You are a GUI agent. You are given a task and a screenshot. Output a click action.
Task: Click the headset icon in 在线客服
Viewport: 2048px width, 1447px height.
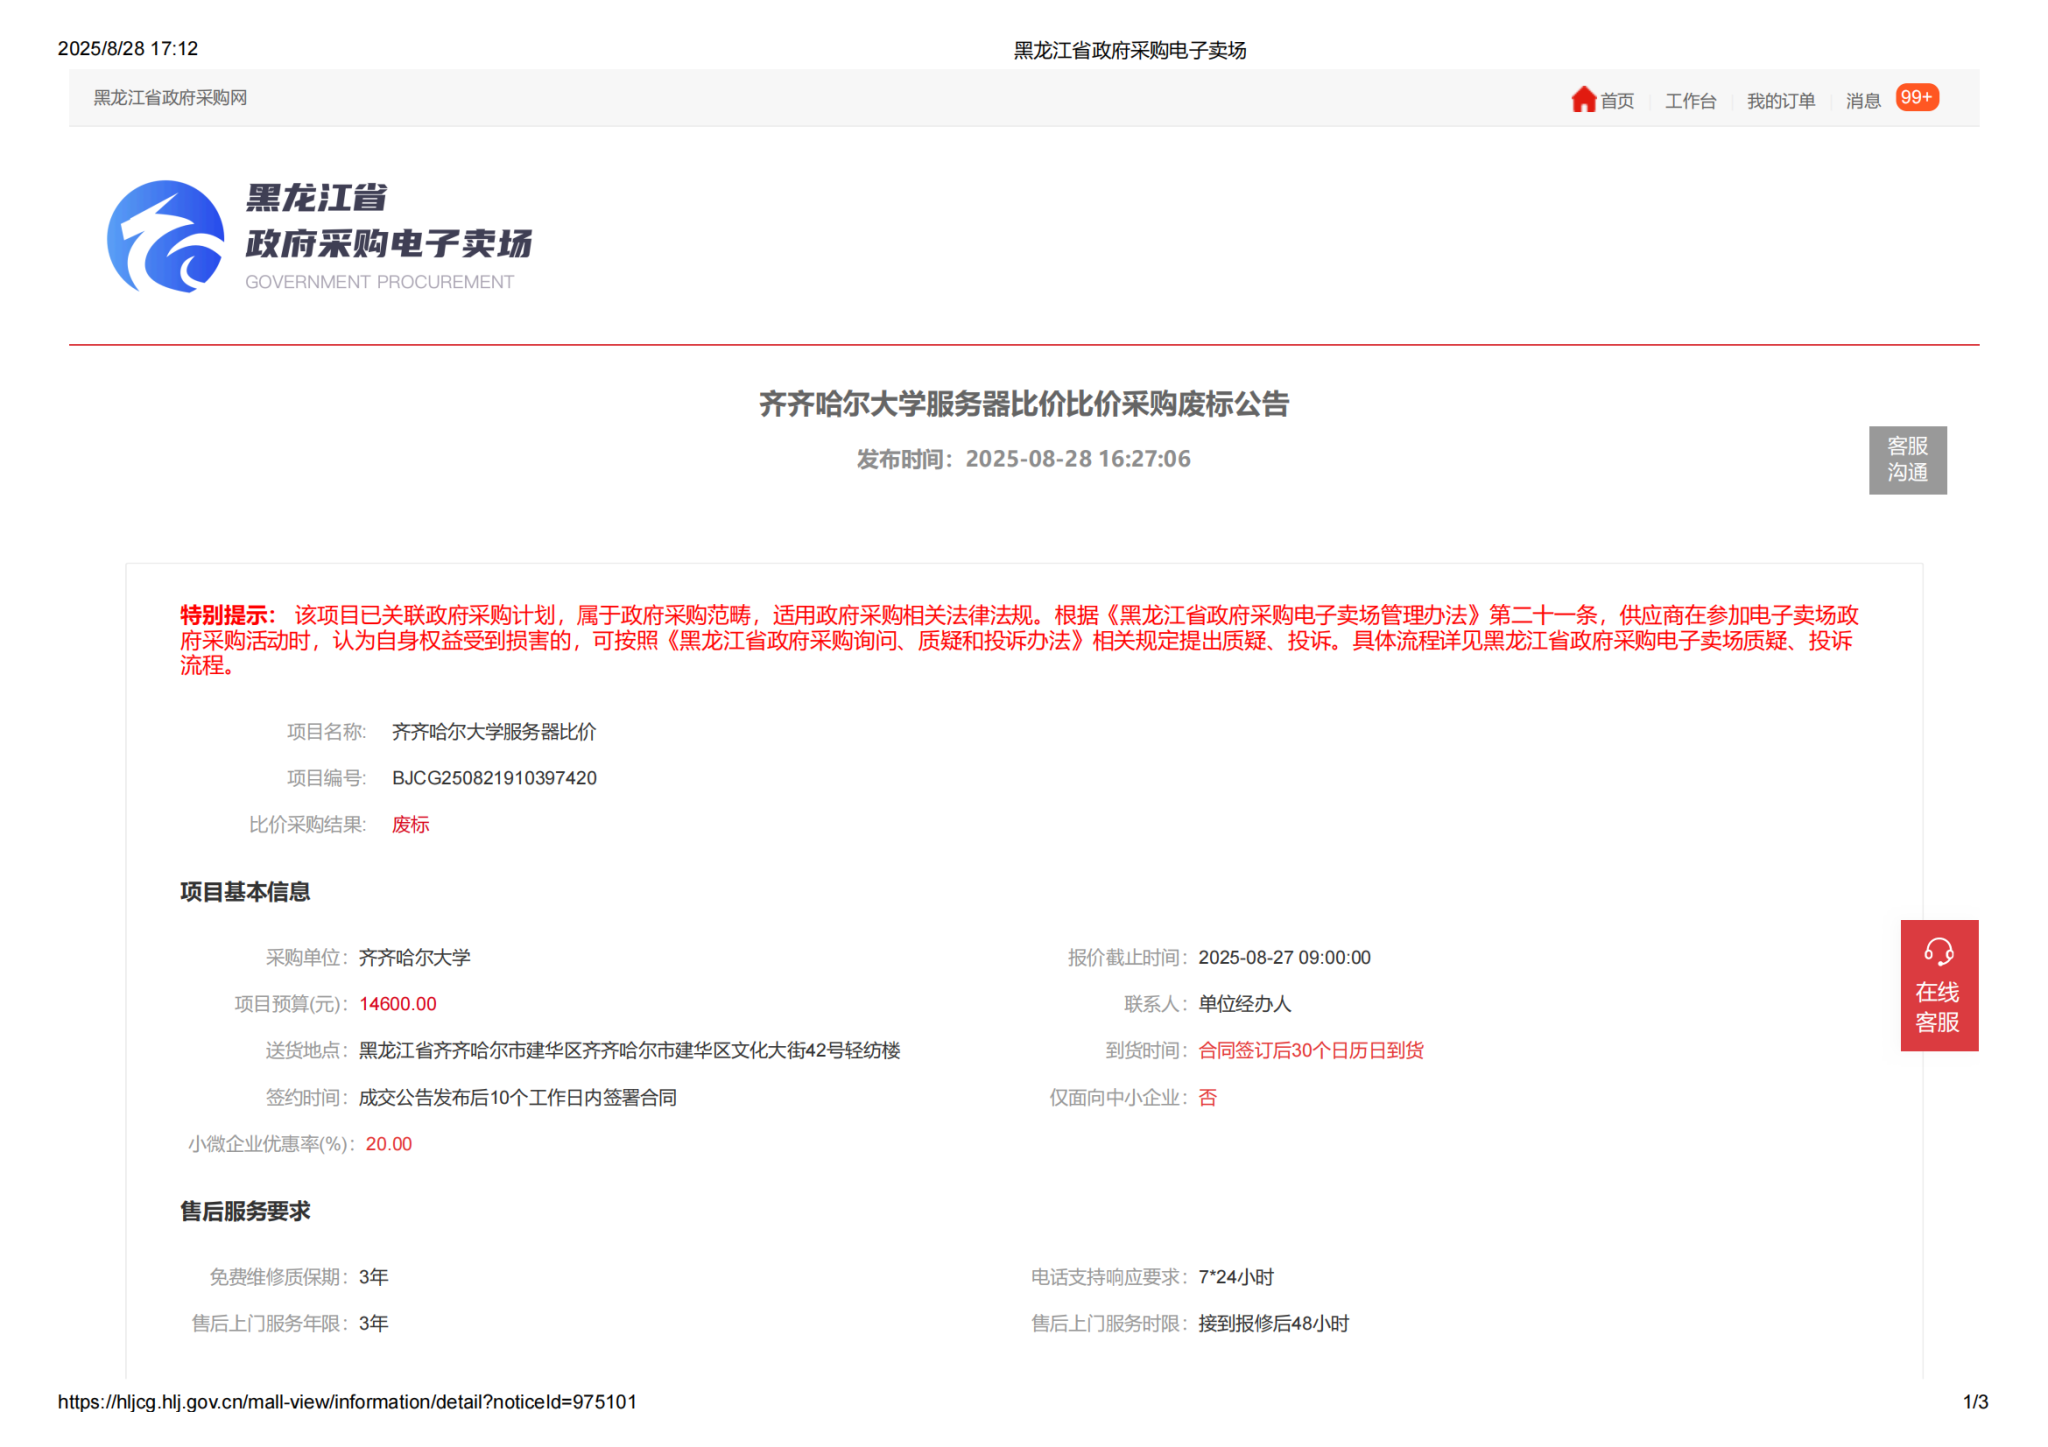click(x=1938, y=951)
